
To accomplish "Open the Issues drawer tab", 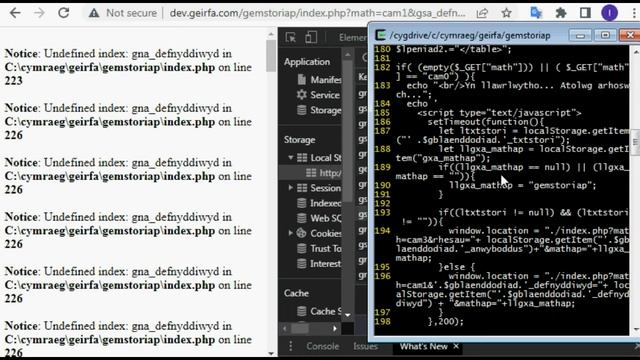I will coord(365,346).
